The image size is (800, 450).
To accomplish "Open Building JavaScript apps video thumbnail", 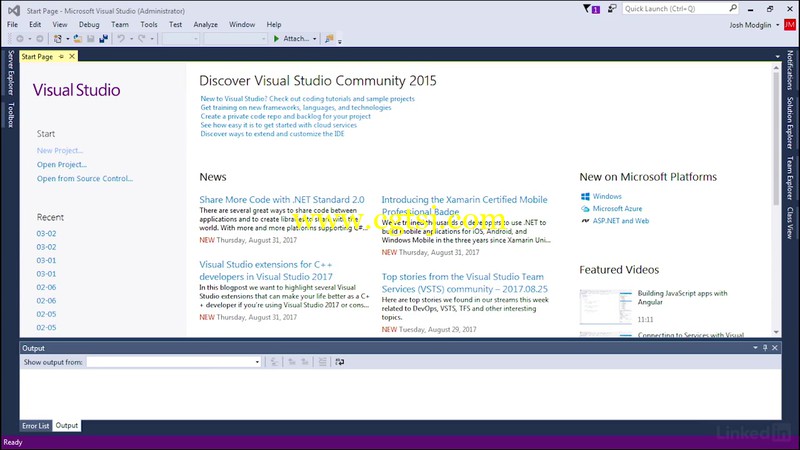I will (x=606, y=307).
